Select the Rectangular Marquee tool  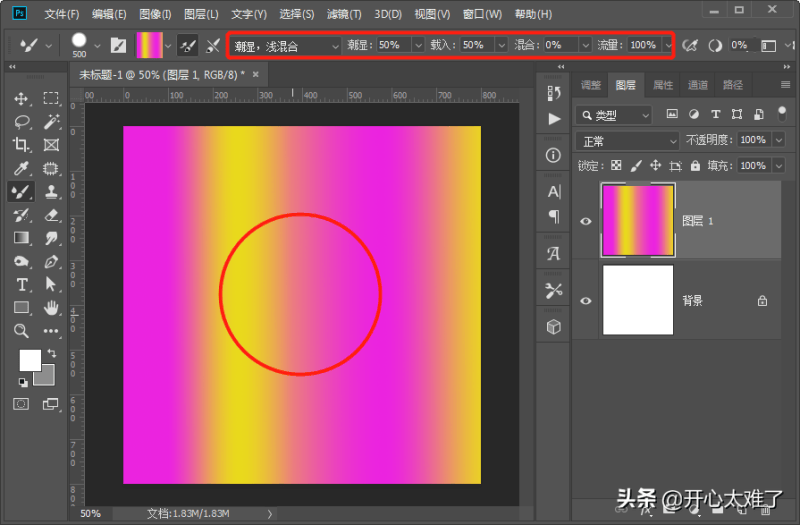[x=51, y=98]
